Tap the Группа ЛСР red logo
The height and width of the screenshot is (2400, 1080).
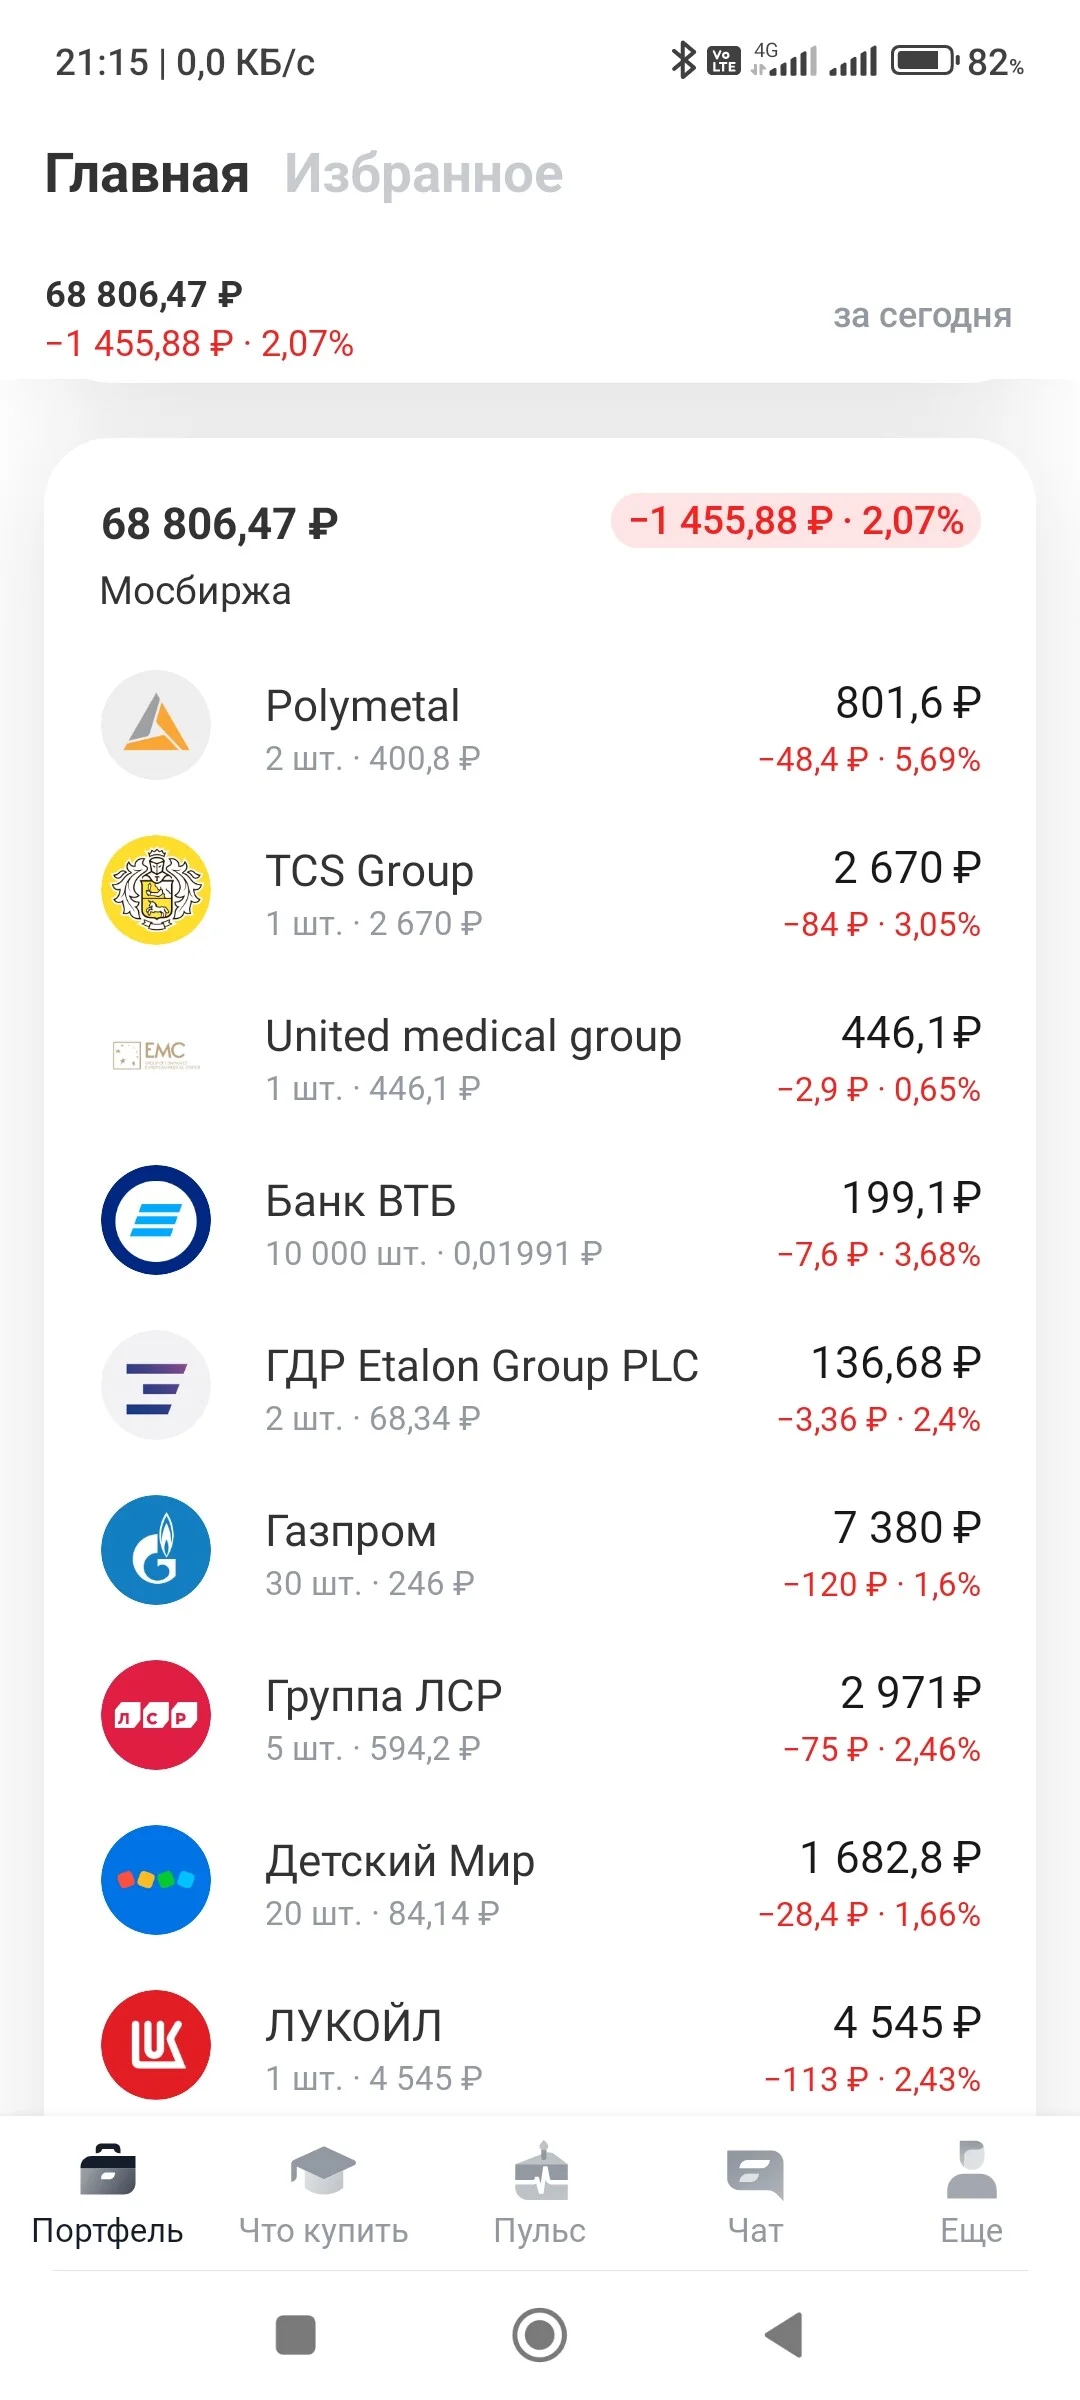(156, 1715)
